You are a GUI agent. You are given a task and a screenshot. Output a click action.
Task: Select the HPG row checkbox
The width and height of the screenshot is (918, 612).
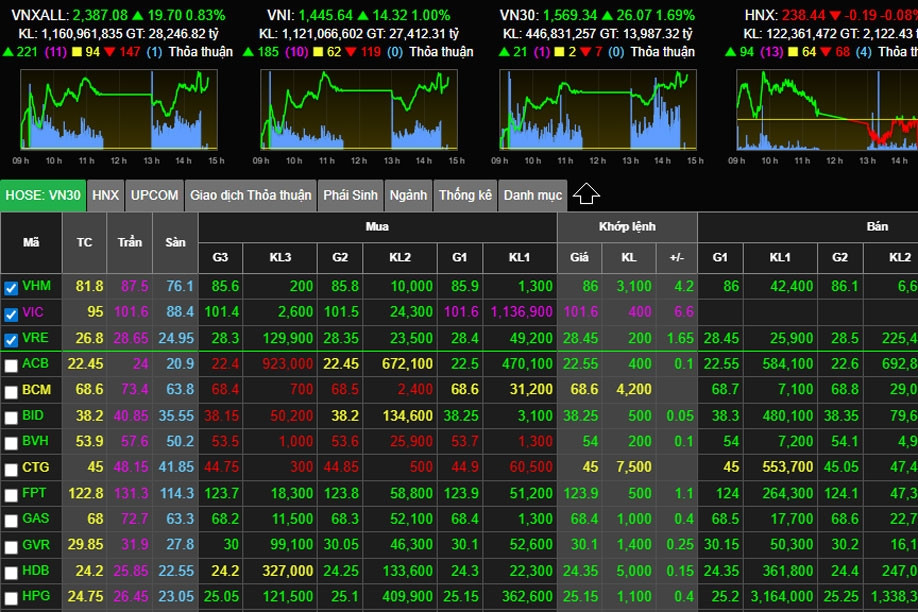(11, 598)
